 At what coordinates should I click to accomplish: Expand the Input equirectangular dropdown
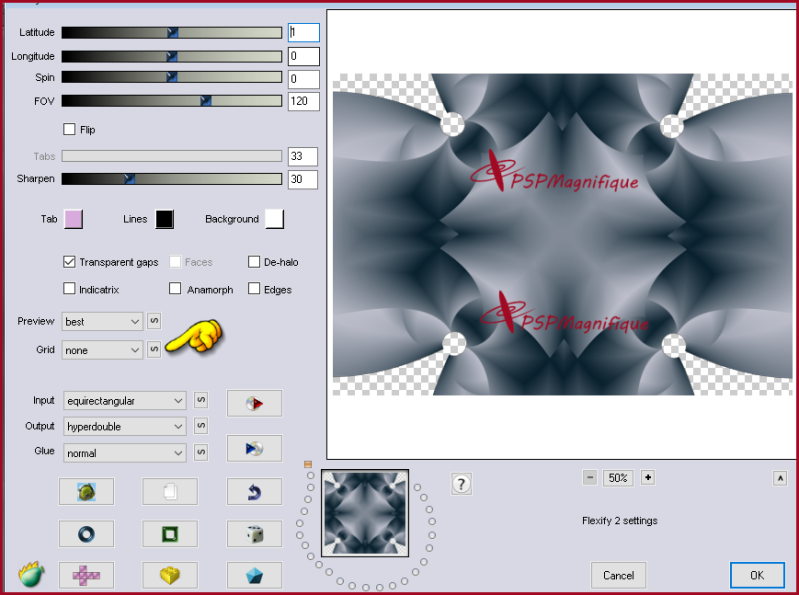coord(125,401)
